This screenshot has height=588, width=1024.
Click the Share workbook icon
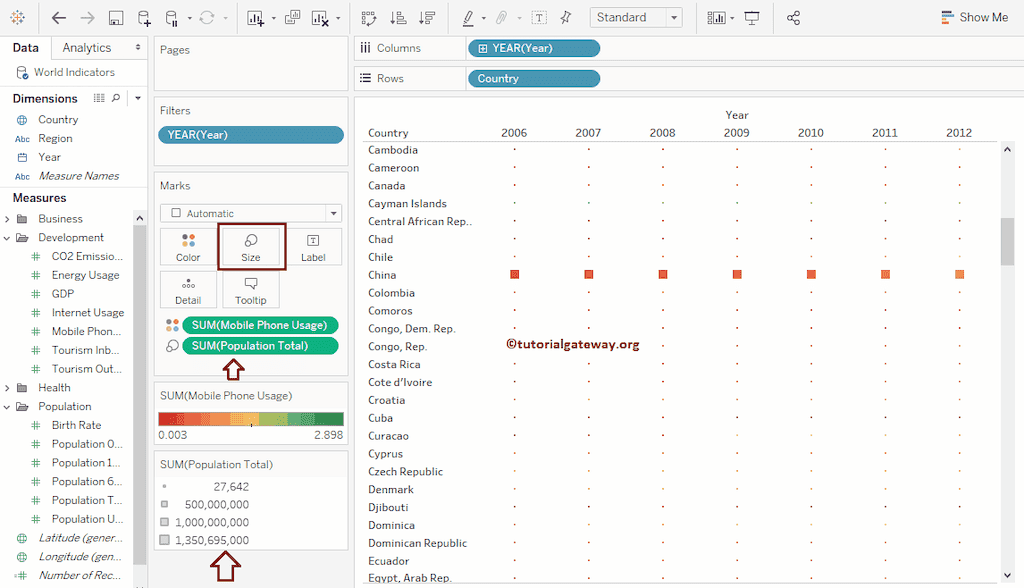click(x=794, y=18)
